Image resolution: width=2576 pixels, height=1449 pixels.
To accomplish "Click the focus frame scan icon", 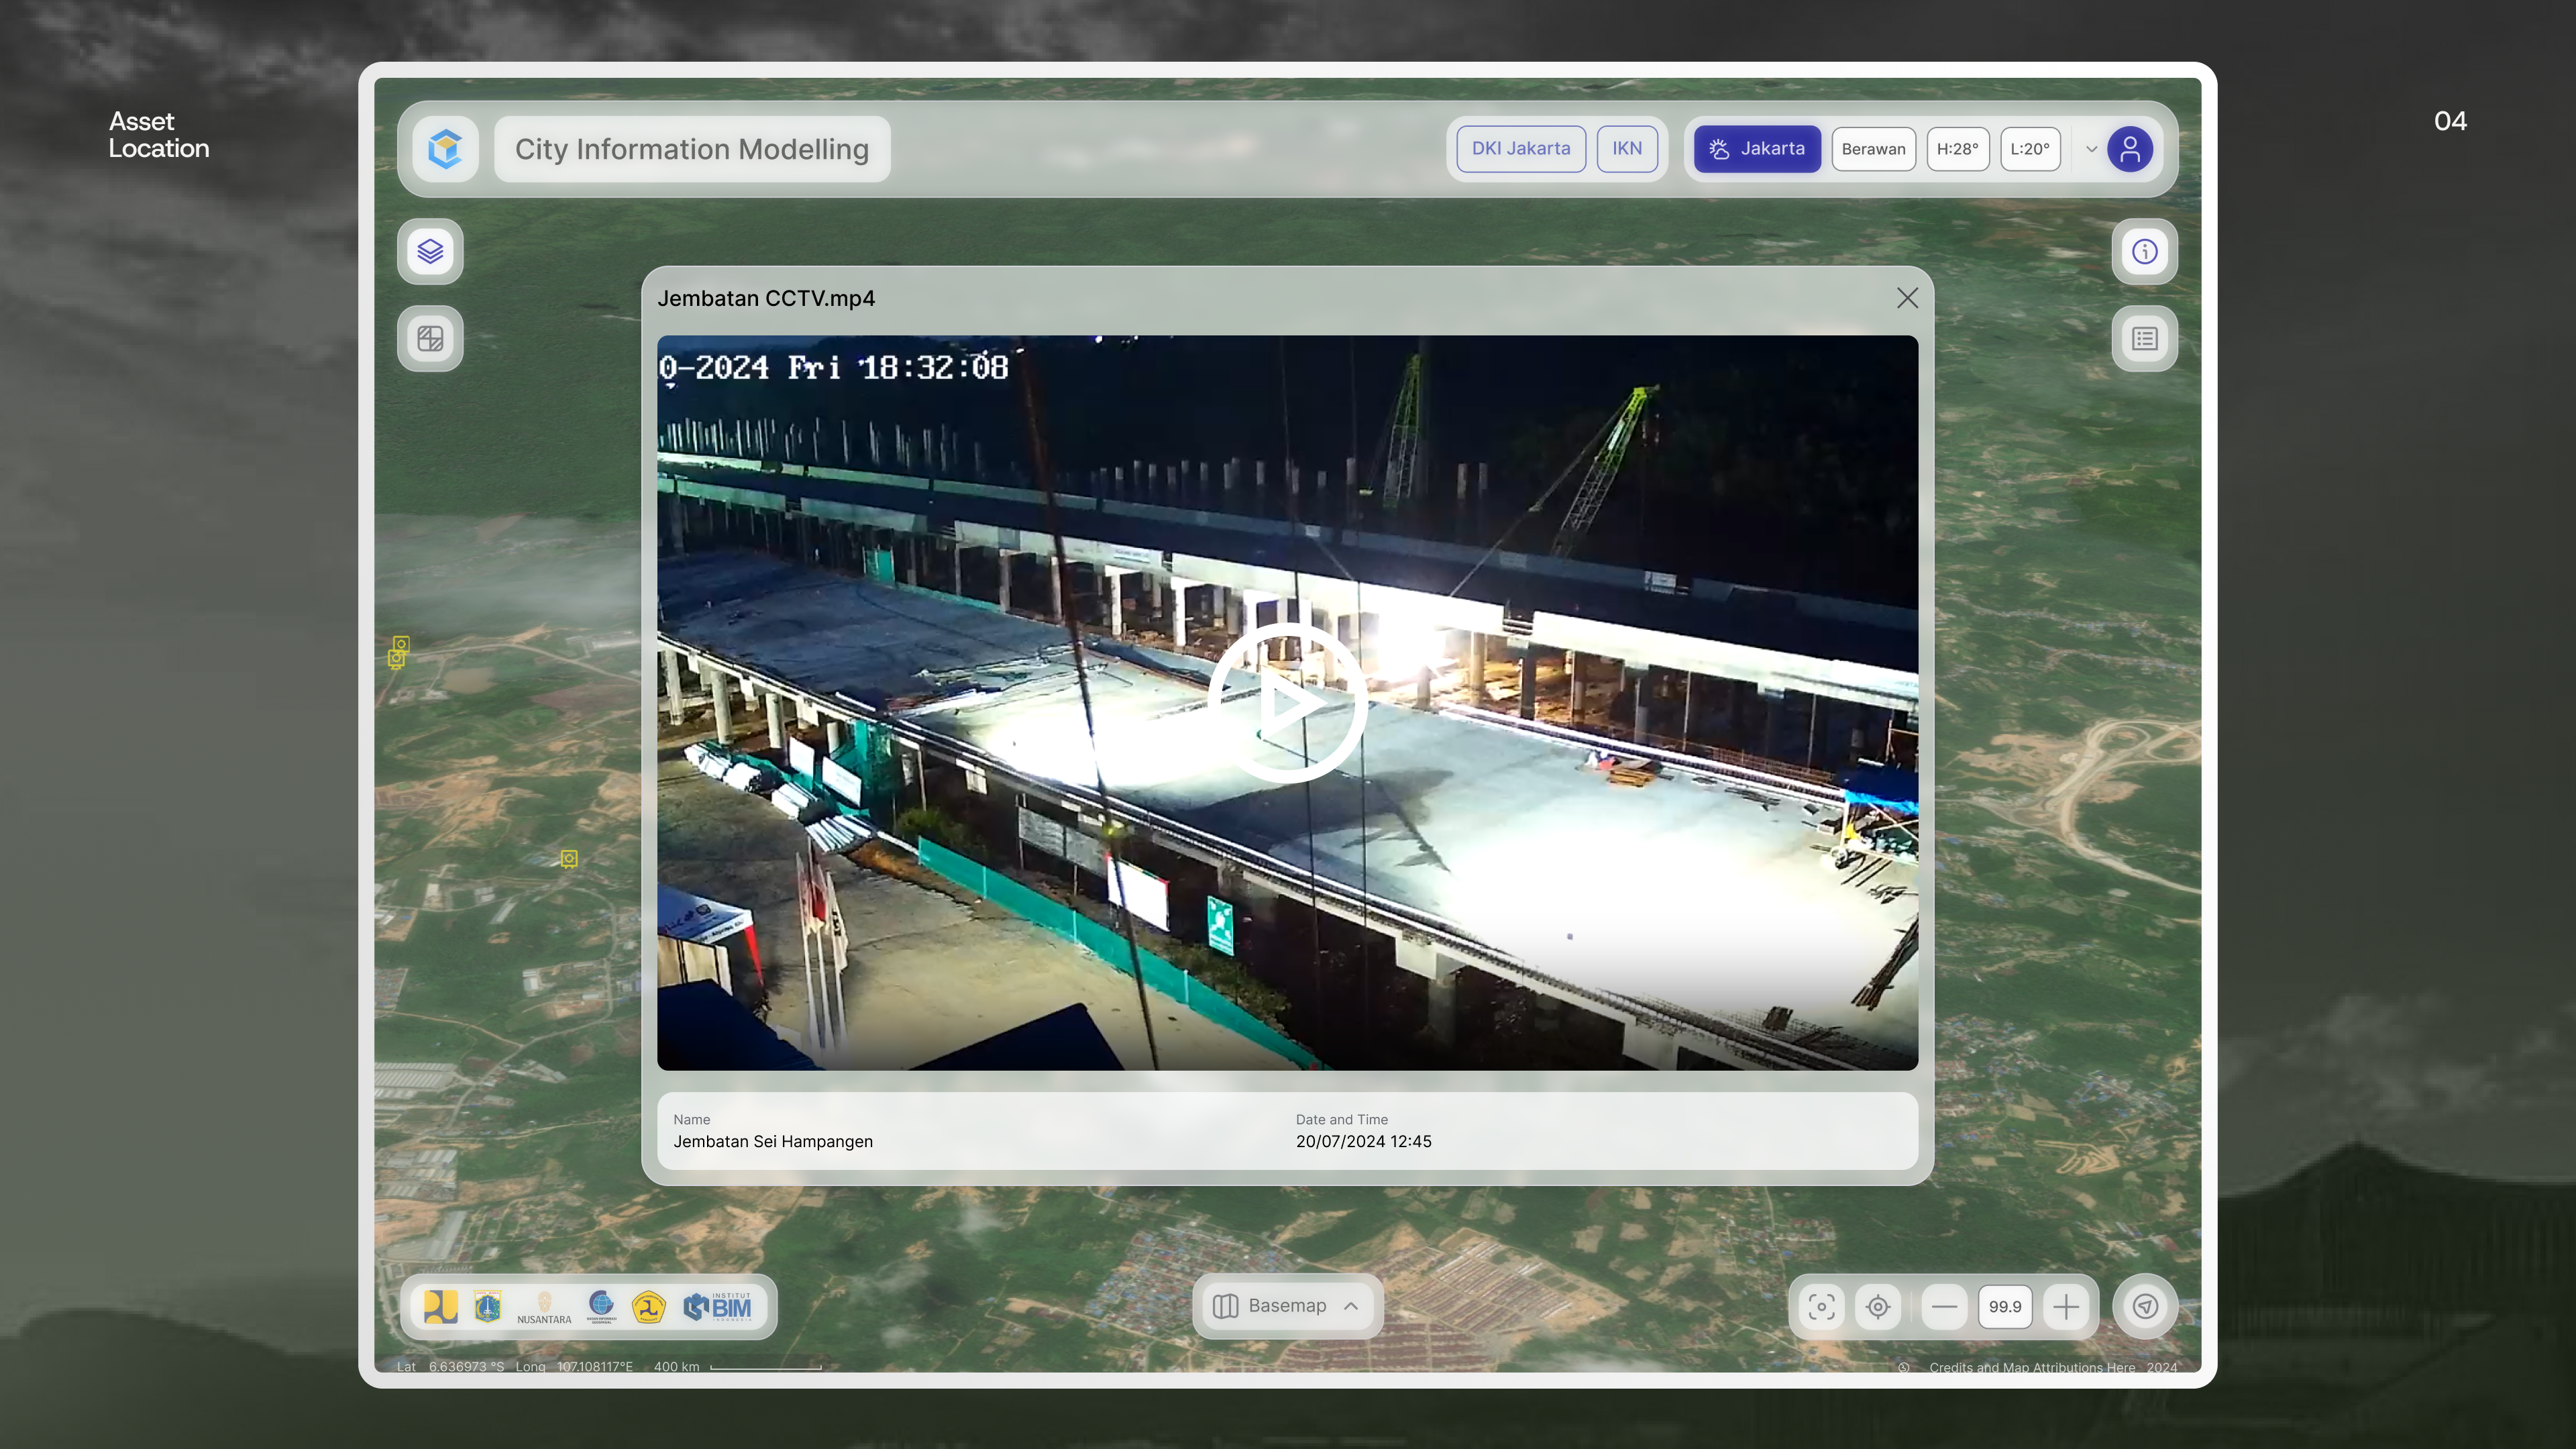I will click(1821, 1306).
